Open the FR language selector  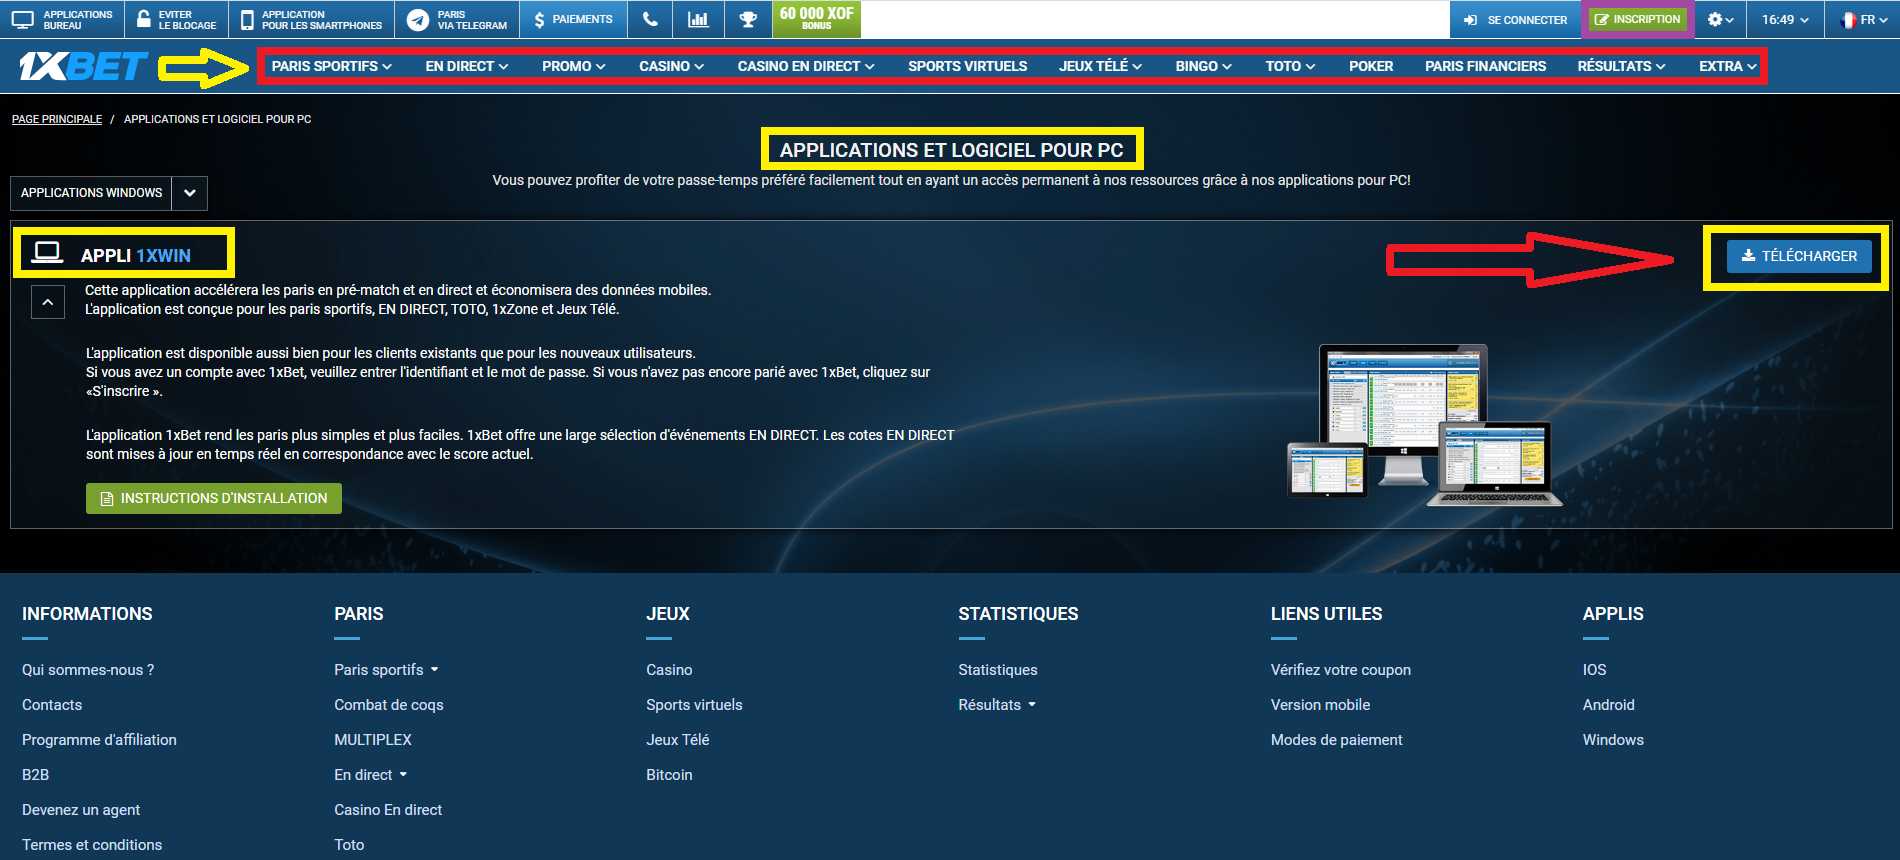[1863, 19]
